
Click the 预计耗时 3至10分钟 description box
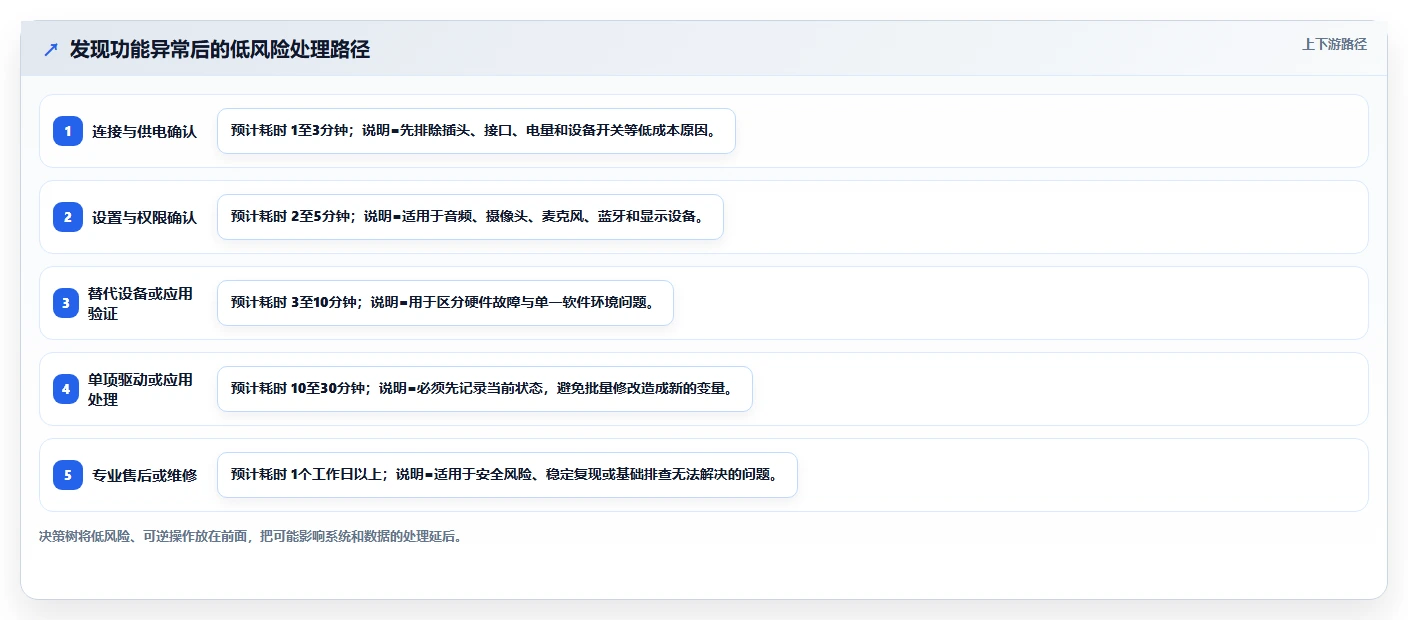(x=445, y=303)
